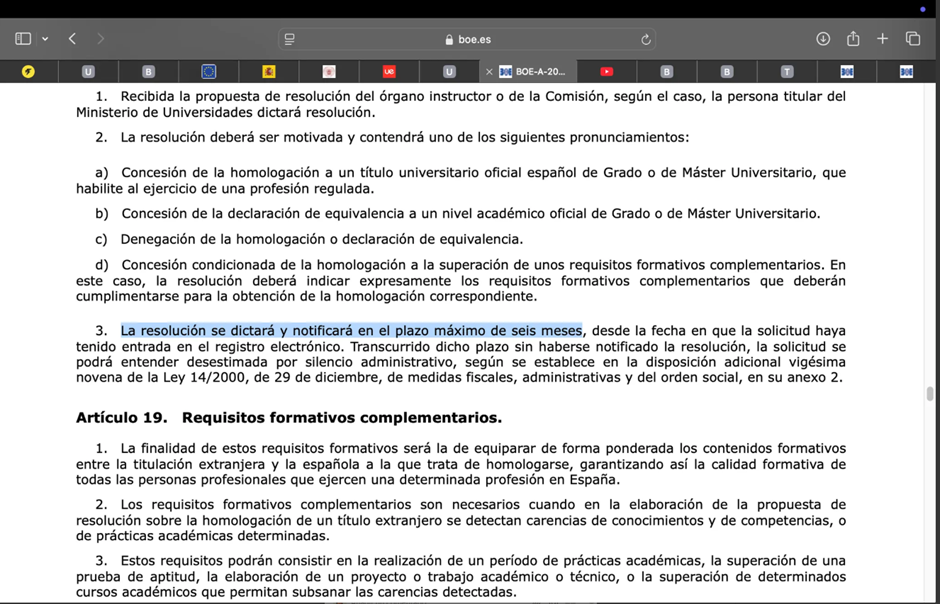The width and height of the screenshot is (940, 604).
Task: Switch to the red 'ue' tab
Action: (389, 72)
